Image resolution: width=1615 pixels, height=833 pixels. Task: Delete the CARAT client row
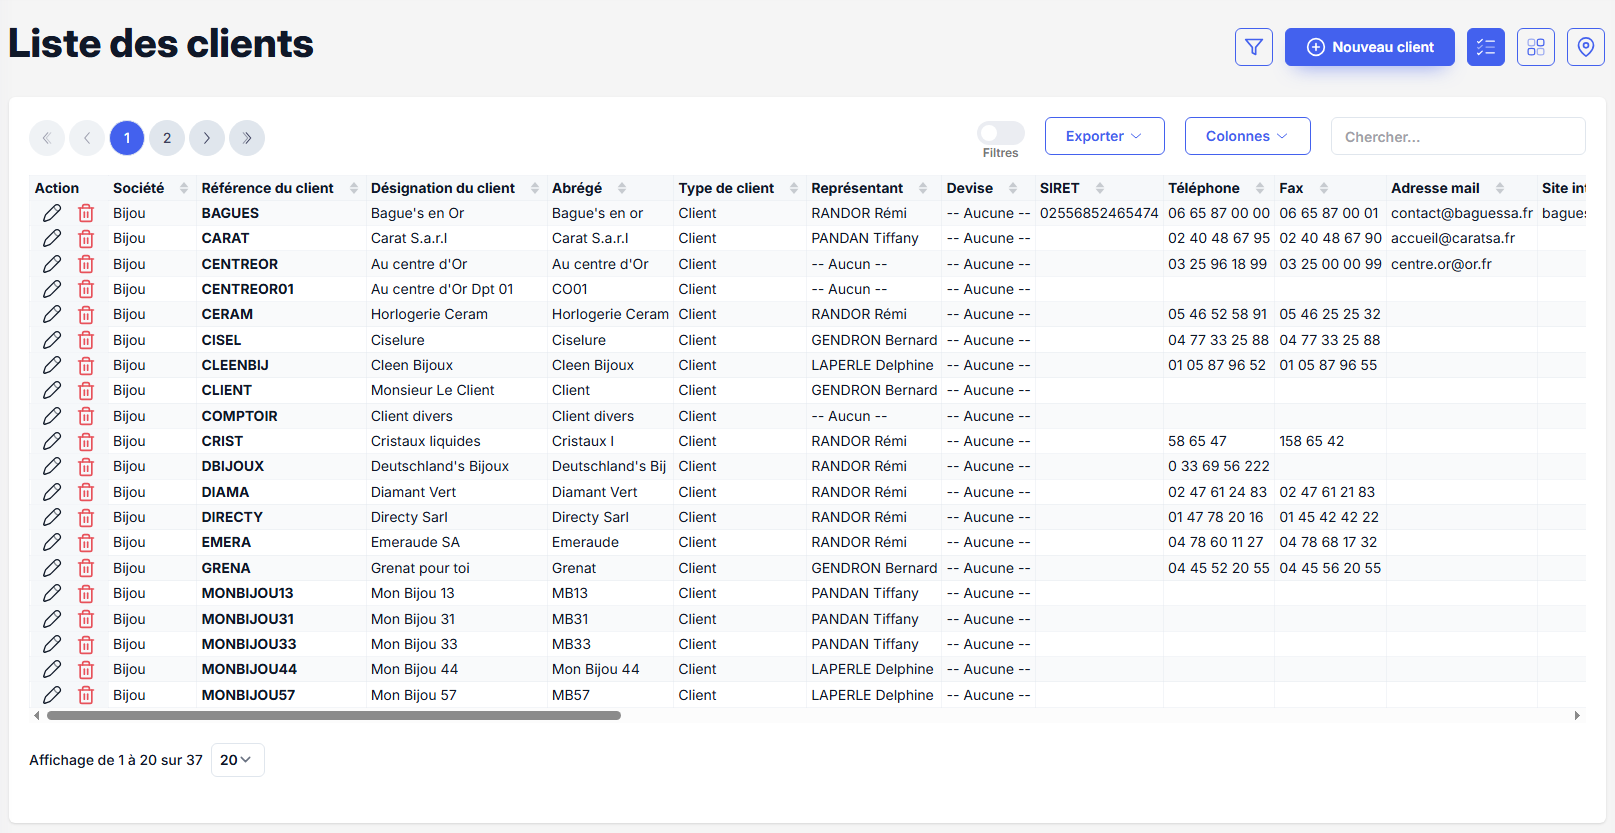click(x=86, y=238)
